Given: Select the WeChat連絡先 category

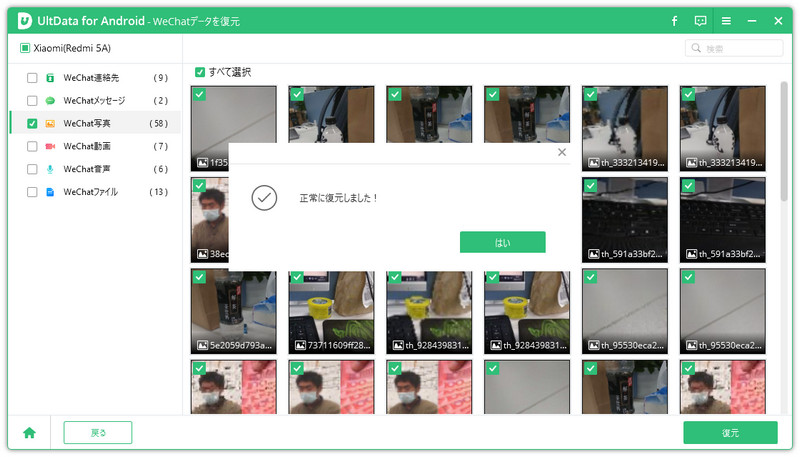Looking at the screenshot, I should (96, 78).
